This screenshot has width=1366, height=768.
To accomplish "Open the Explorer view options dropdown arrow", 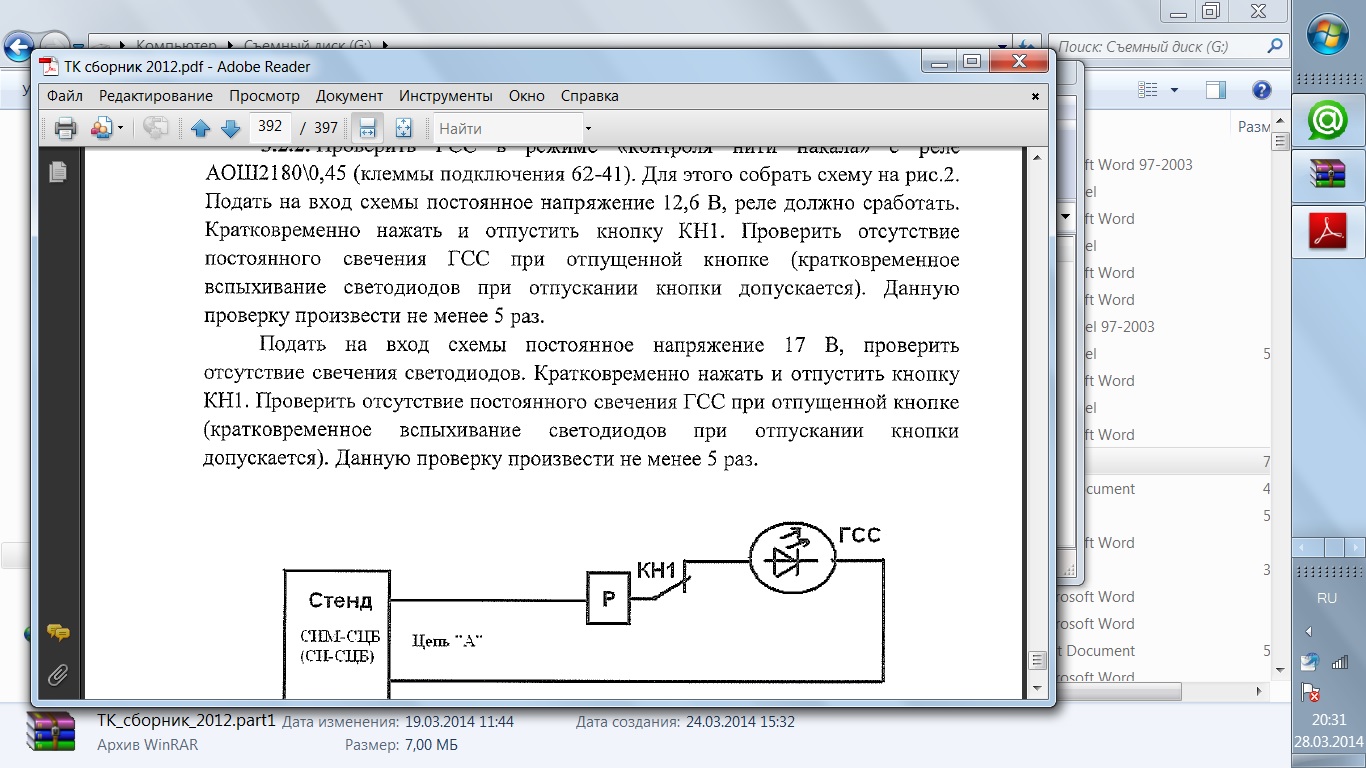I will click(1174, 90).
